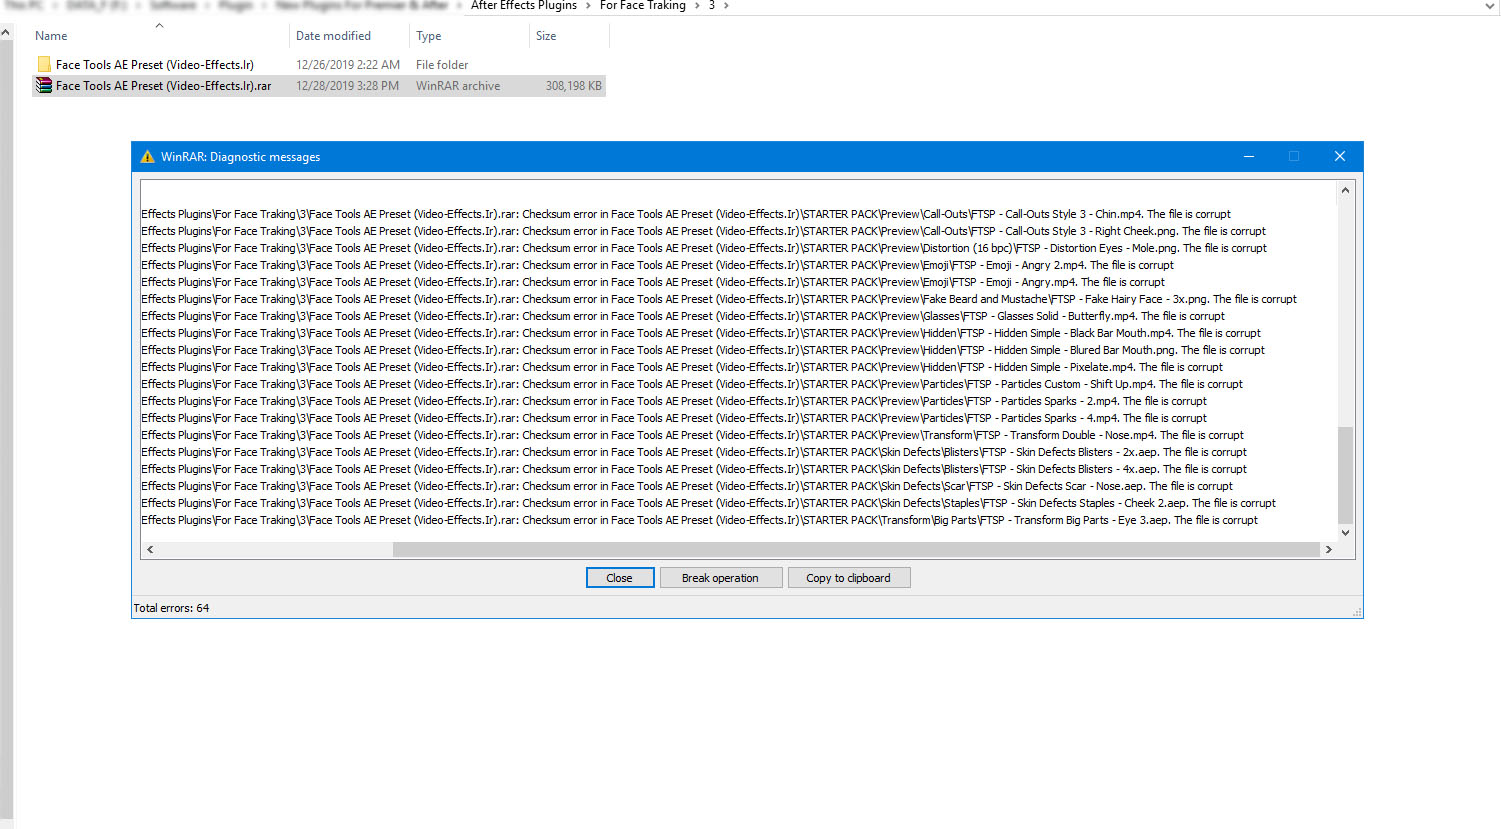Click the 308,198 KB size cell
1501x829 pixels.
(574, 86)
